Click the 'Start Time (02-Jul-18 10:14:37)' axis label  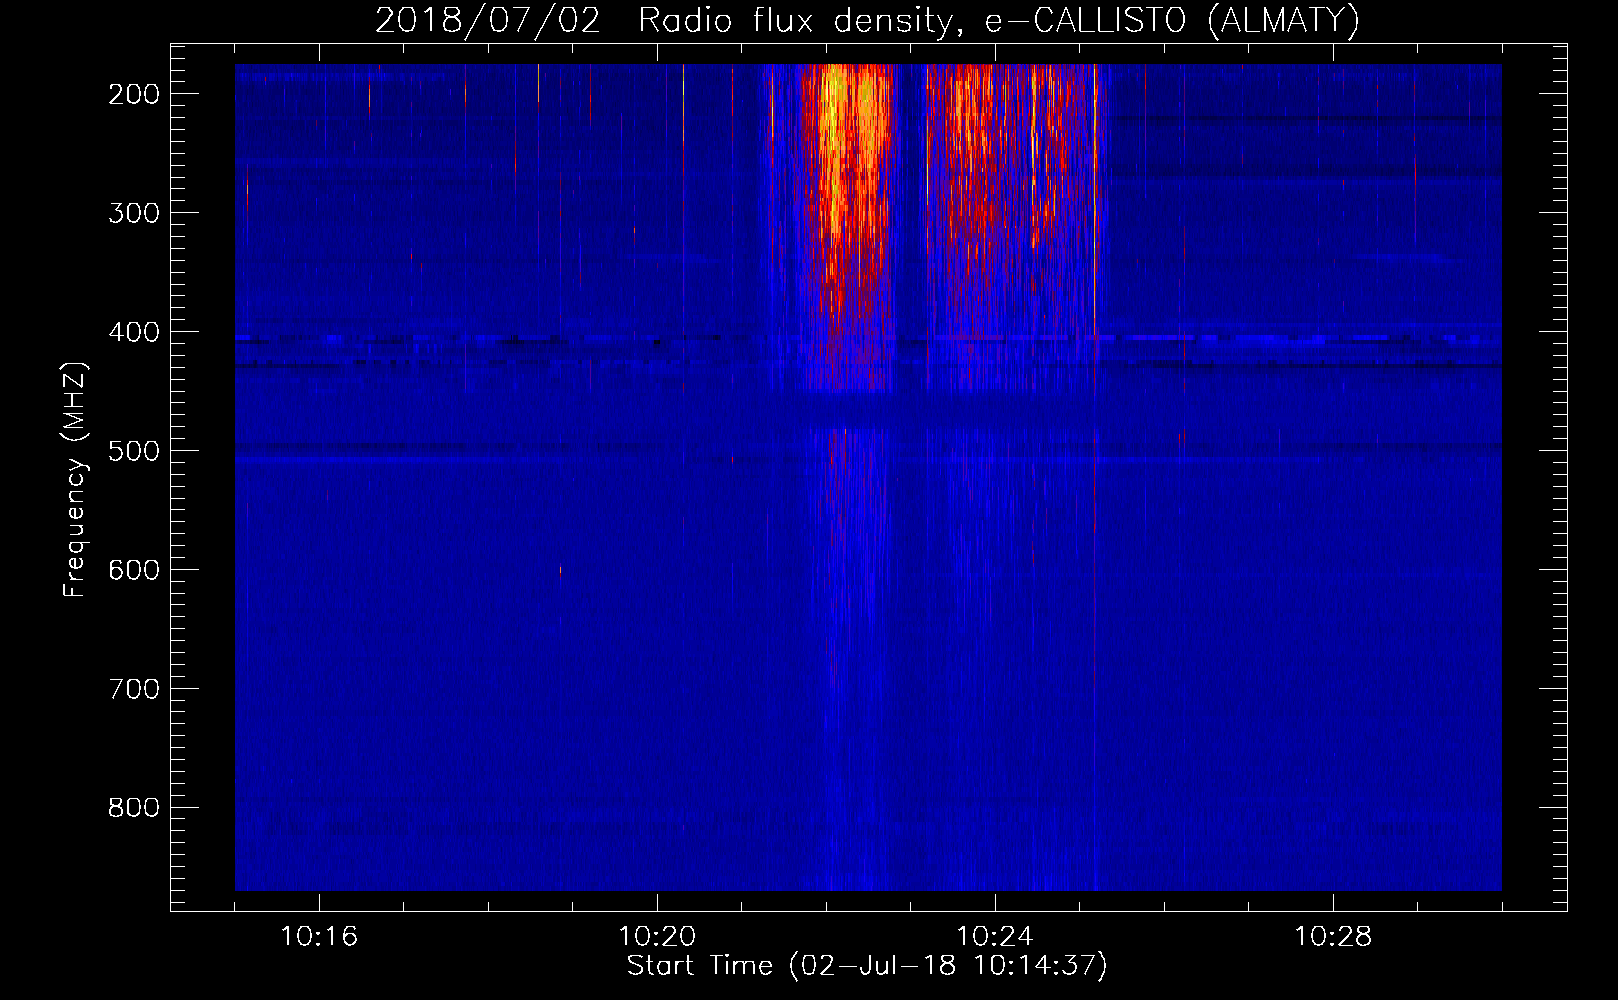867,966
